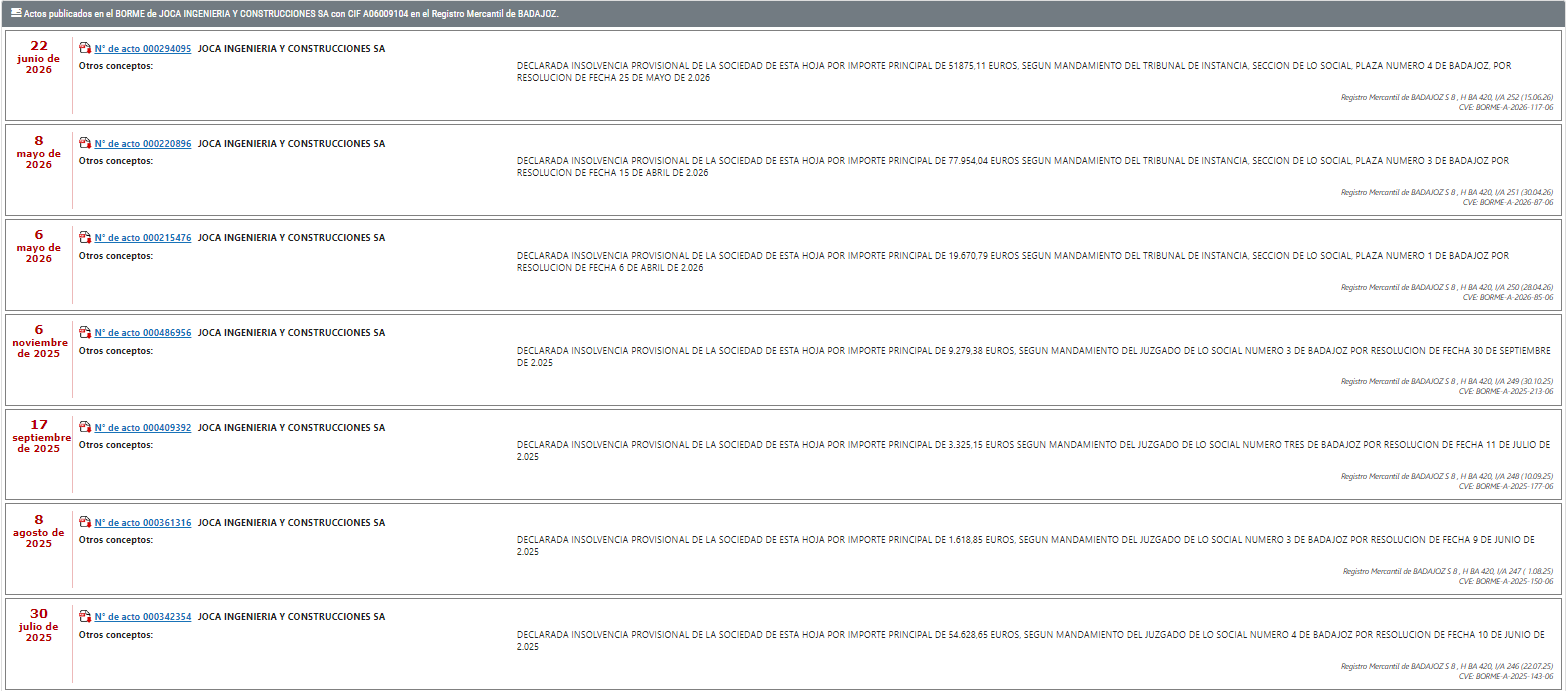
Task: Click header icon beside 'Actos publicados'
Action: (15, 12)
